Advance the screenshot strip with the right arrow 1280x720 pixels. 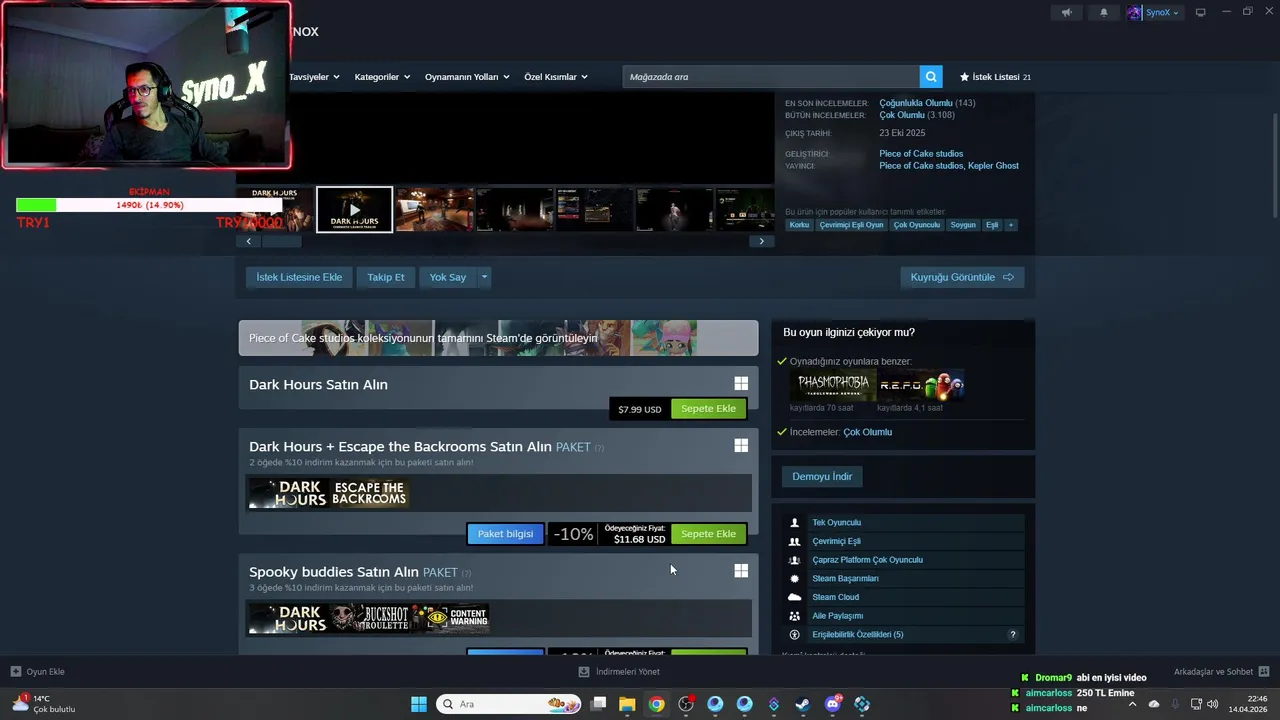click(761, 241)
